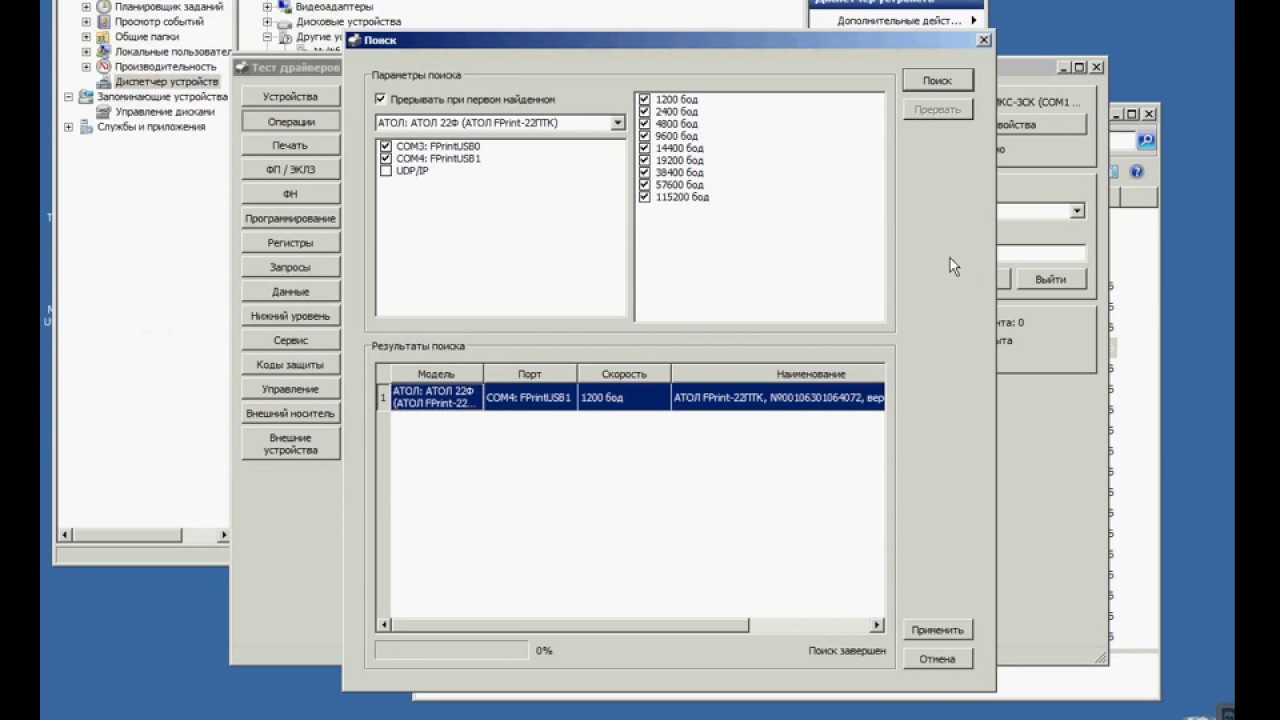
Task: Open the Запросы section
Action: coord(290,267)
